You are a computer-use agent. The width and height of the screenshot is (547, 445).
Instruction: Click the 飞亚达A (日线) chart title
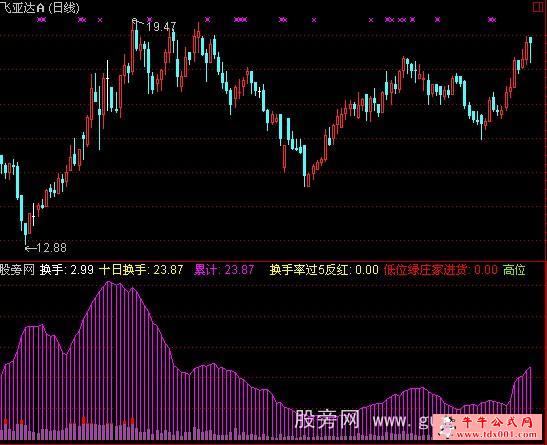click(x=39, y=8)
